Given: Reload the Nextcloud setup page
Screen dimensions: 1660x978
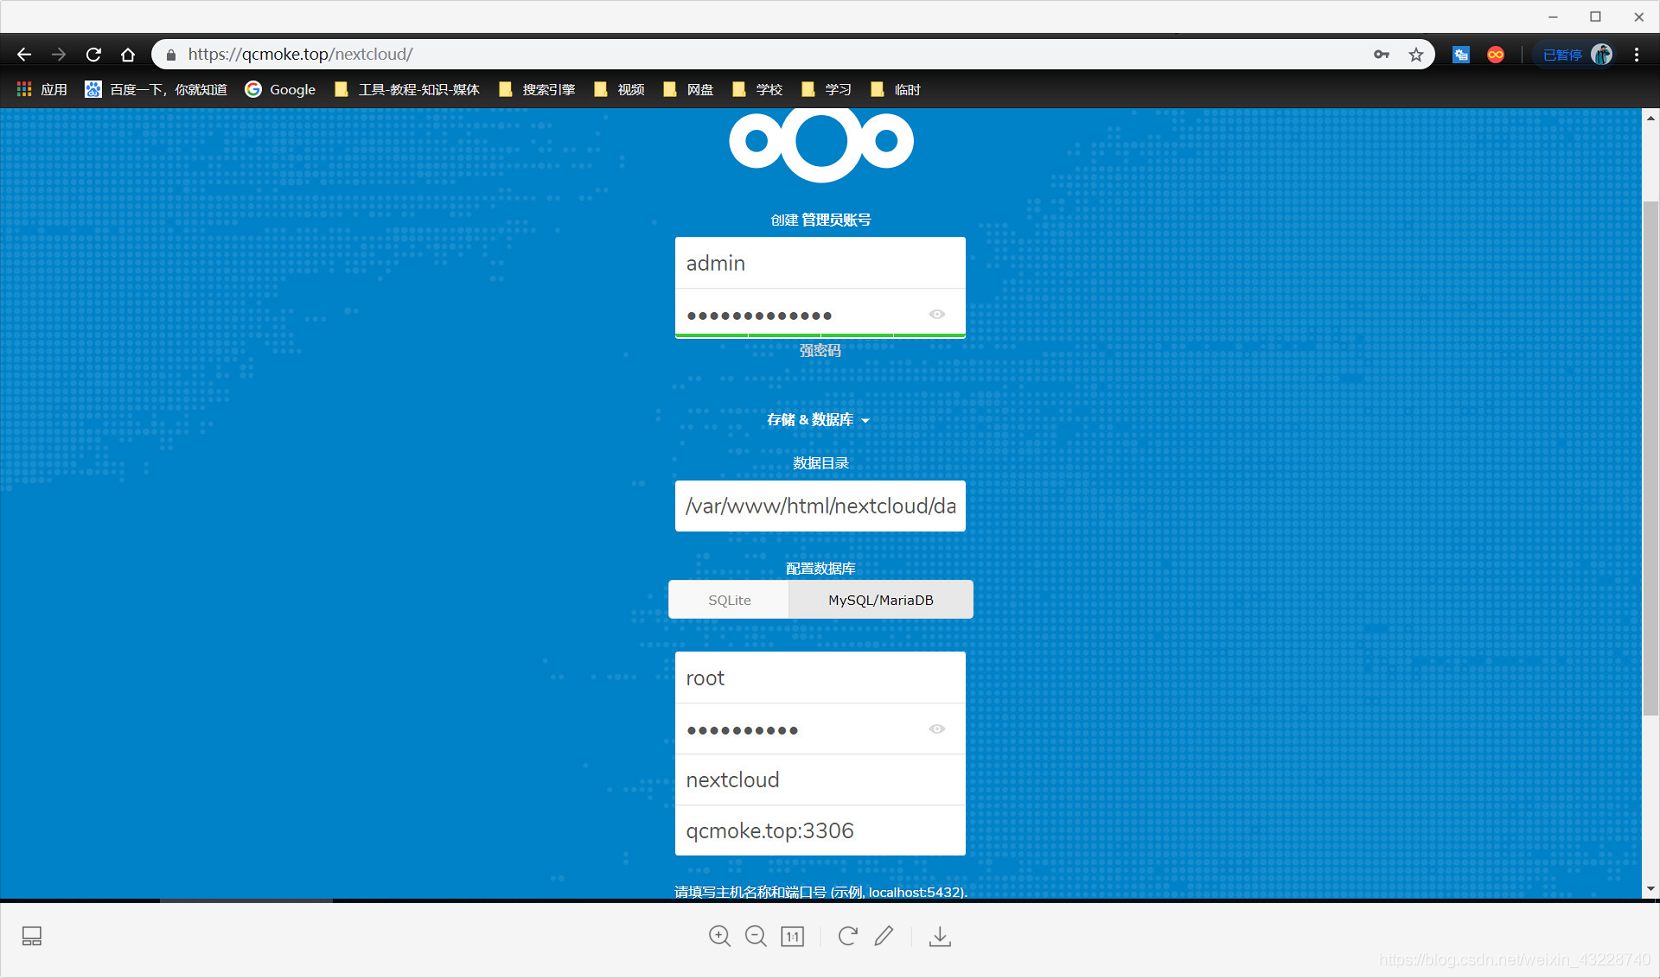Looking at the screenshot, I should [x=93, y=55].
